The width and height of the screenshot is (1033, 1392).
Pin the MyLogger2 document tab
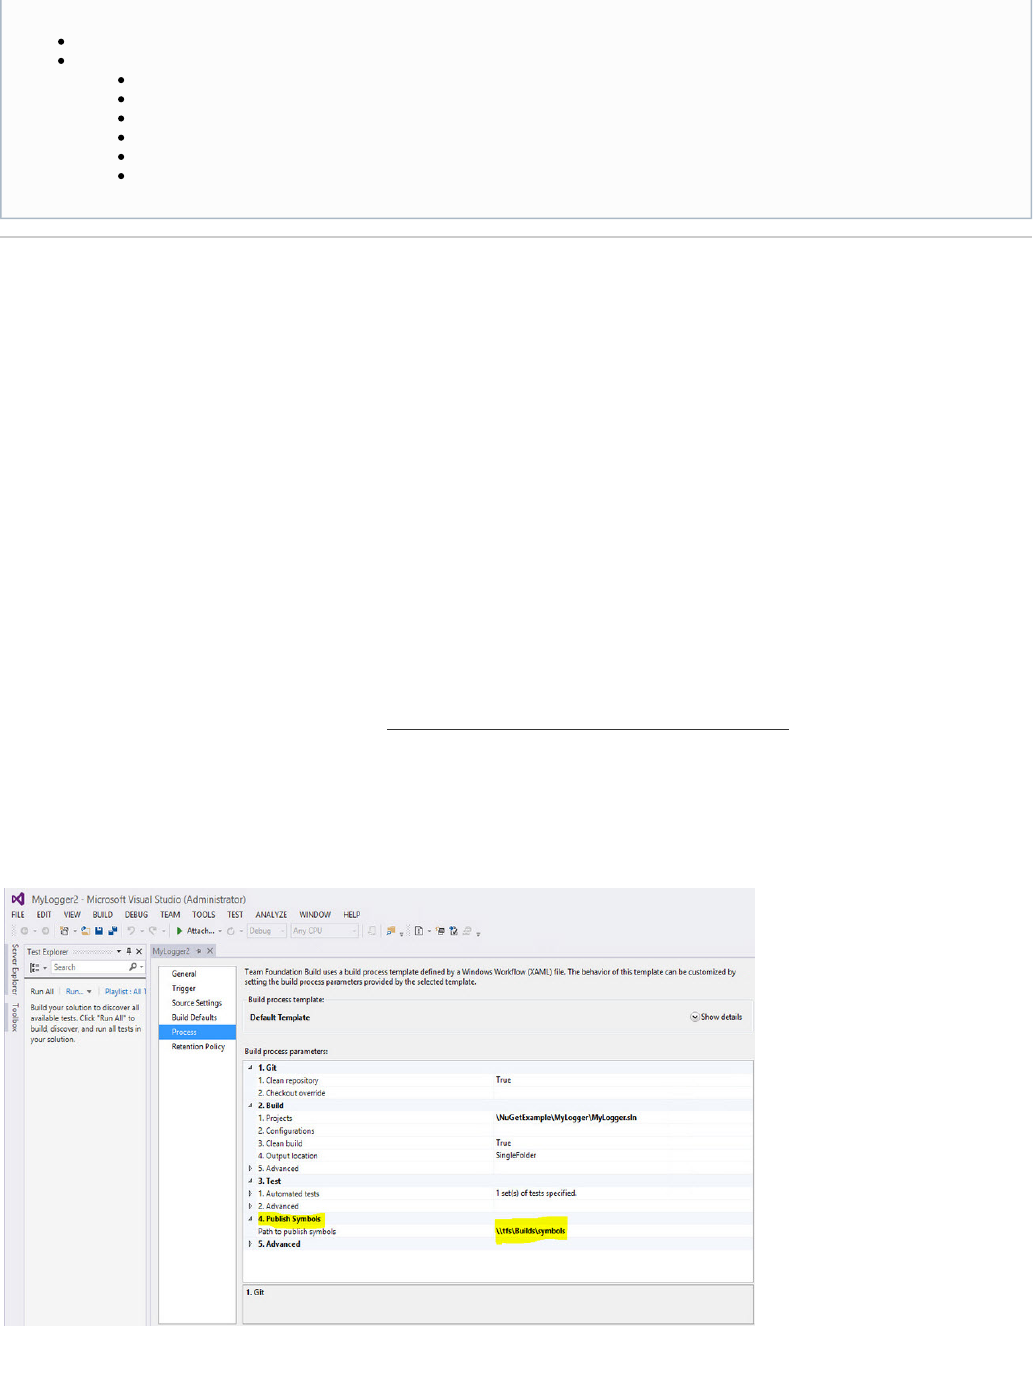pos(199,951)
